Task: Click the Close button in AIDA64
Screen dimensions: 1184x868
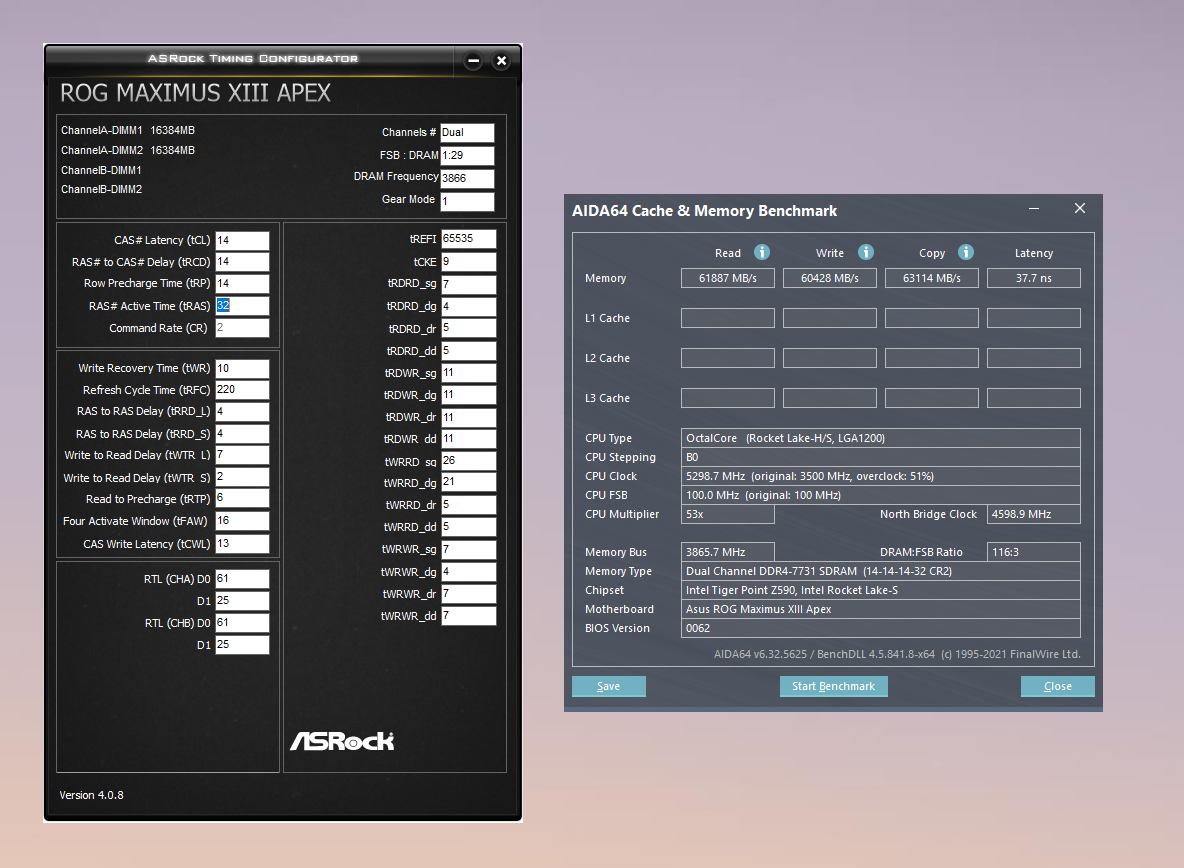Action: click(x=1057, y=686)
